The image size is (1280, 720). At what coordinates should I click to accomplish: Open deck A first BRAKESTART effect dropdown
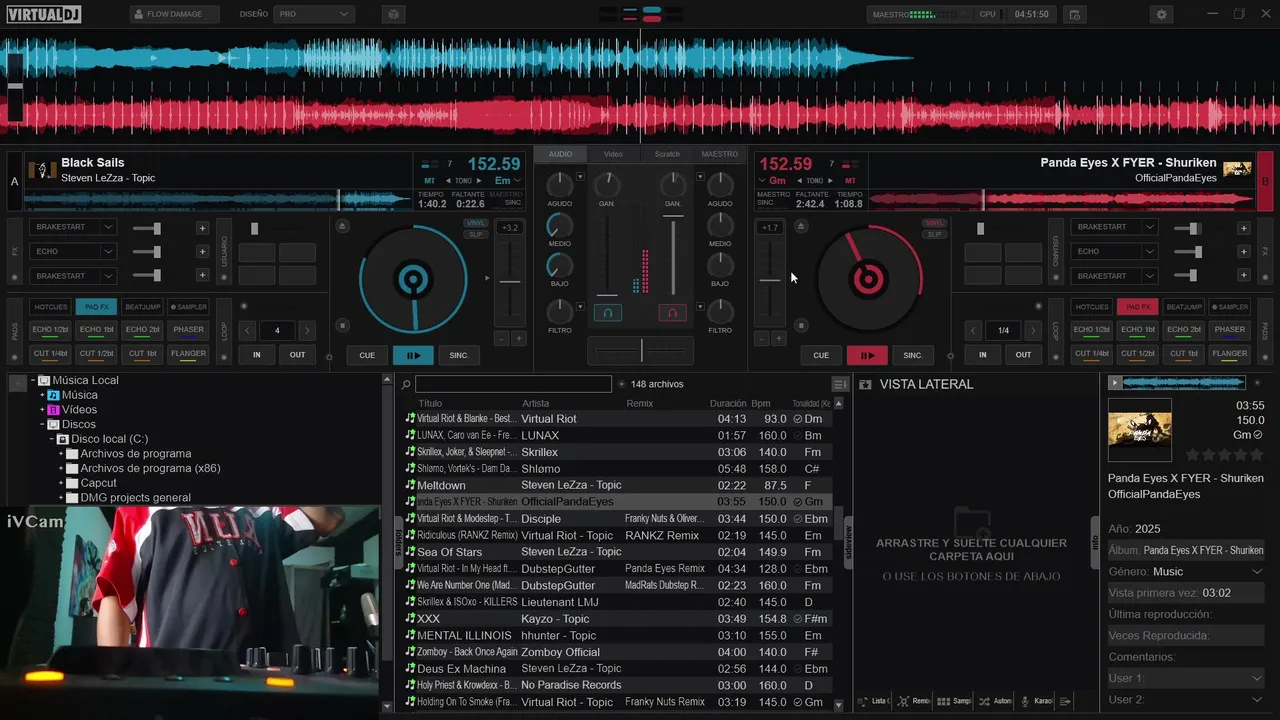[75, 227]
